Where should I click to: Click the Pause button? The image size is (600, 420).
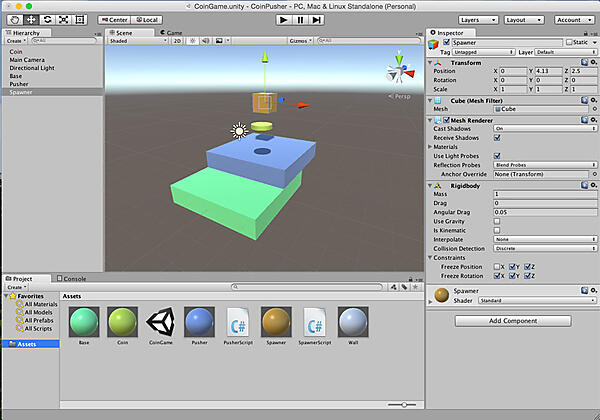[300, 19]
